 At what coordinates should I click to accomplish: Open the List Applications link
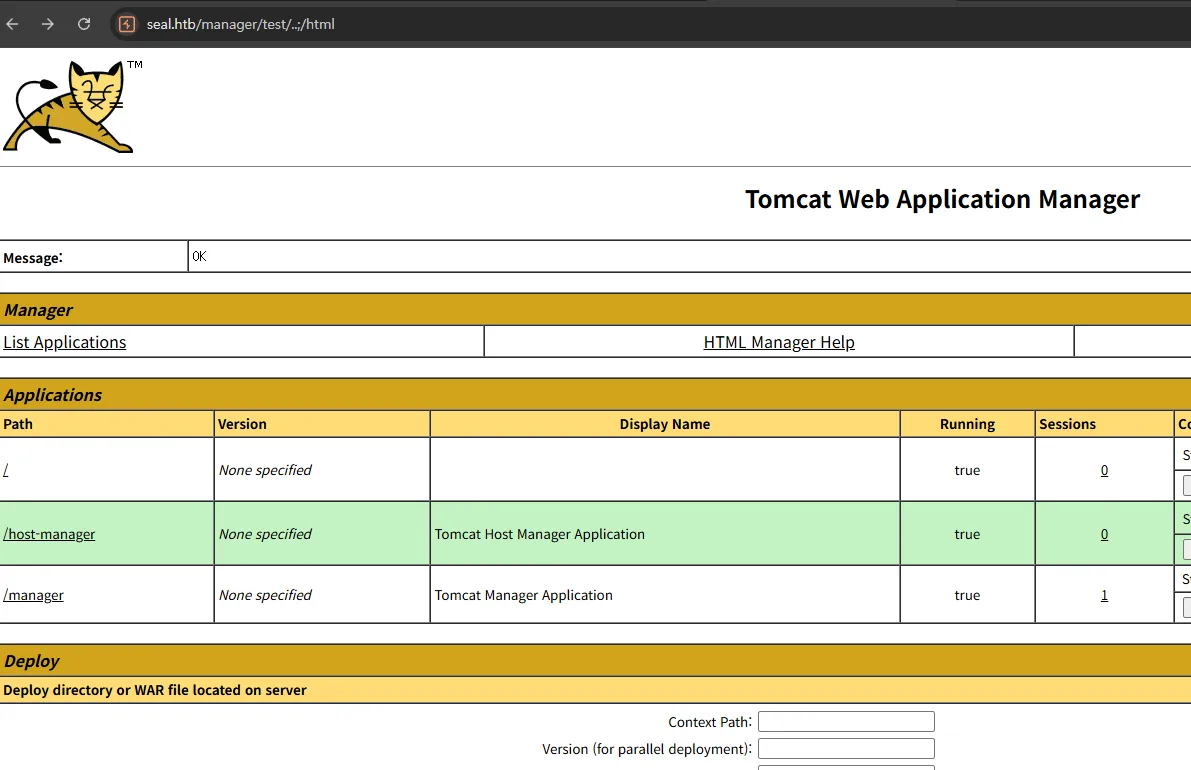pyautogui.click(x=65, y=342)
